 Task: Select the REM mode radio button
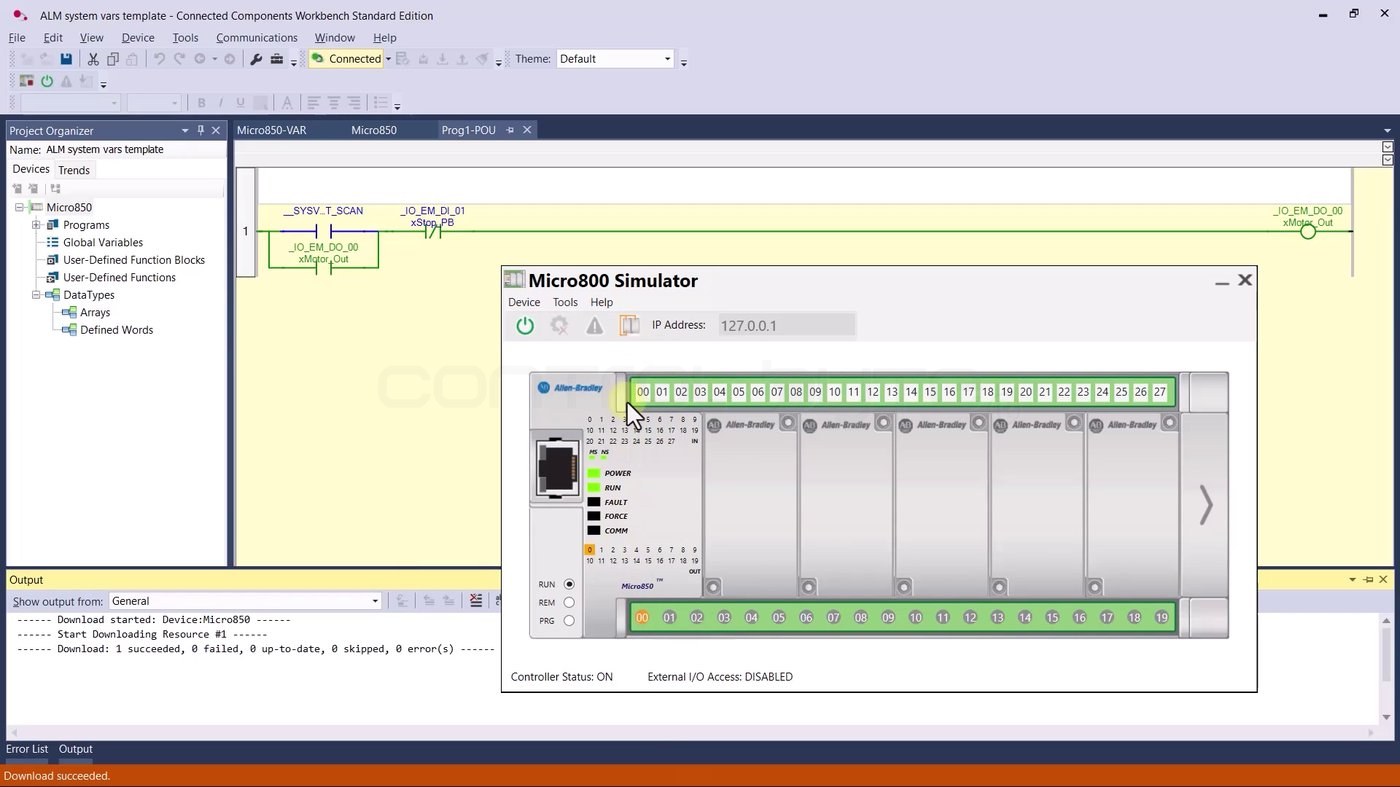coord(569,602)
